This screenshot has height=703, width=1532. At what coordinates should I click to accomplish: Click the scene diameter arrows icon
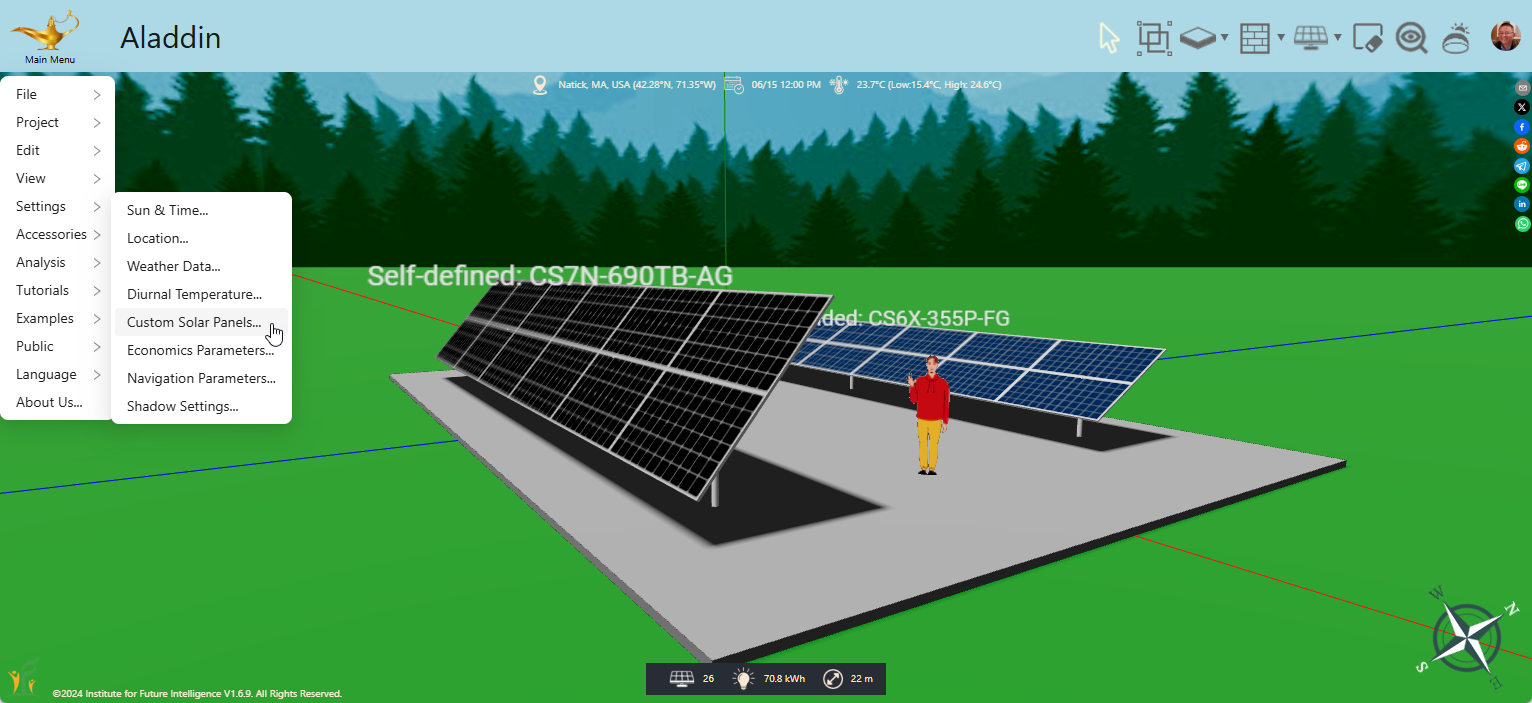[x=833, y=679]
